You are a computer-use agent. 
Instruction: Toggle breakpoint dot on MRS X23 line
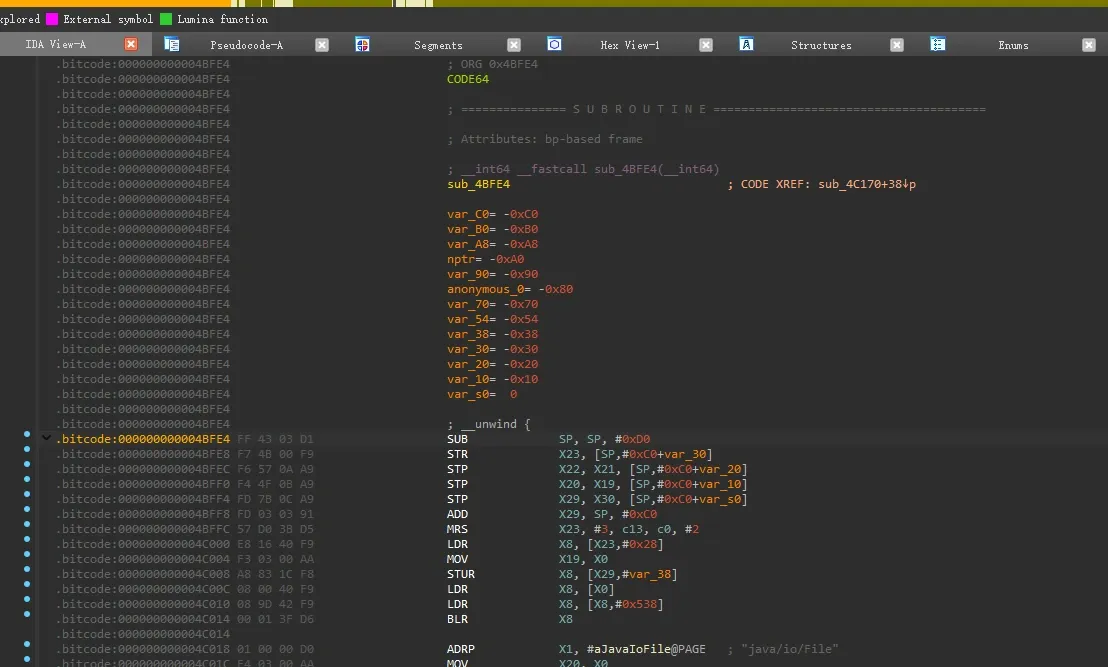click(x=27, y=524)
